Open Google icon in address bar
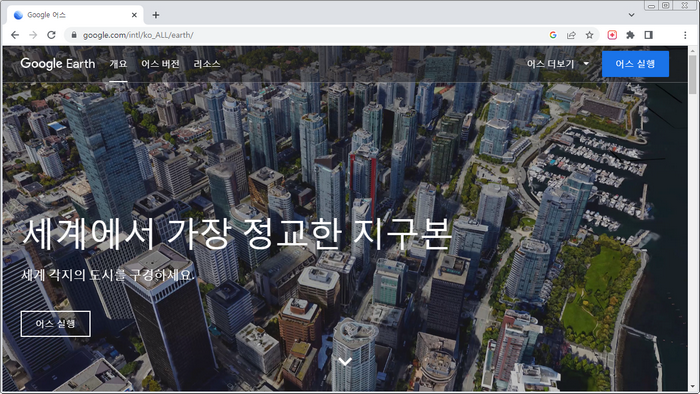700x394 pixels. (x=553, y=35)
